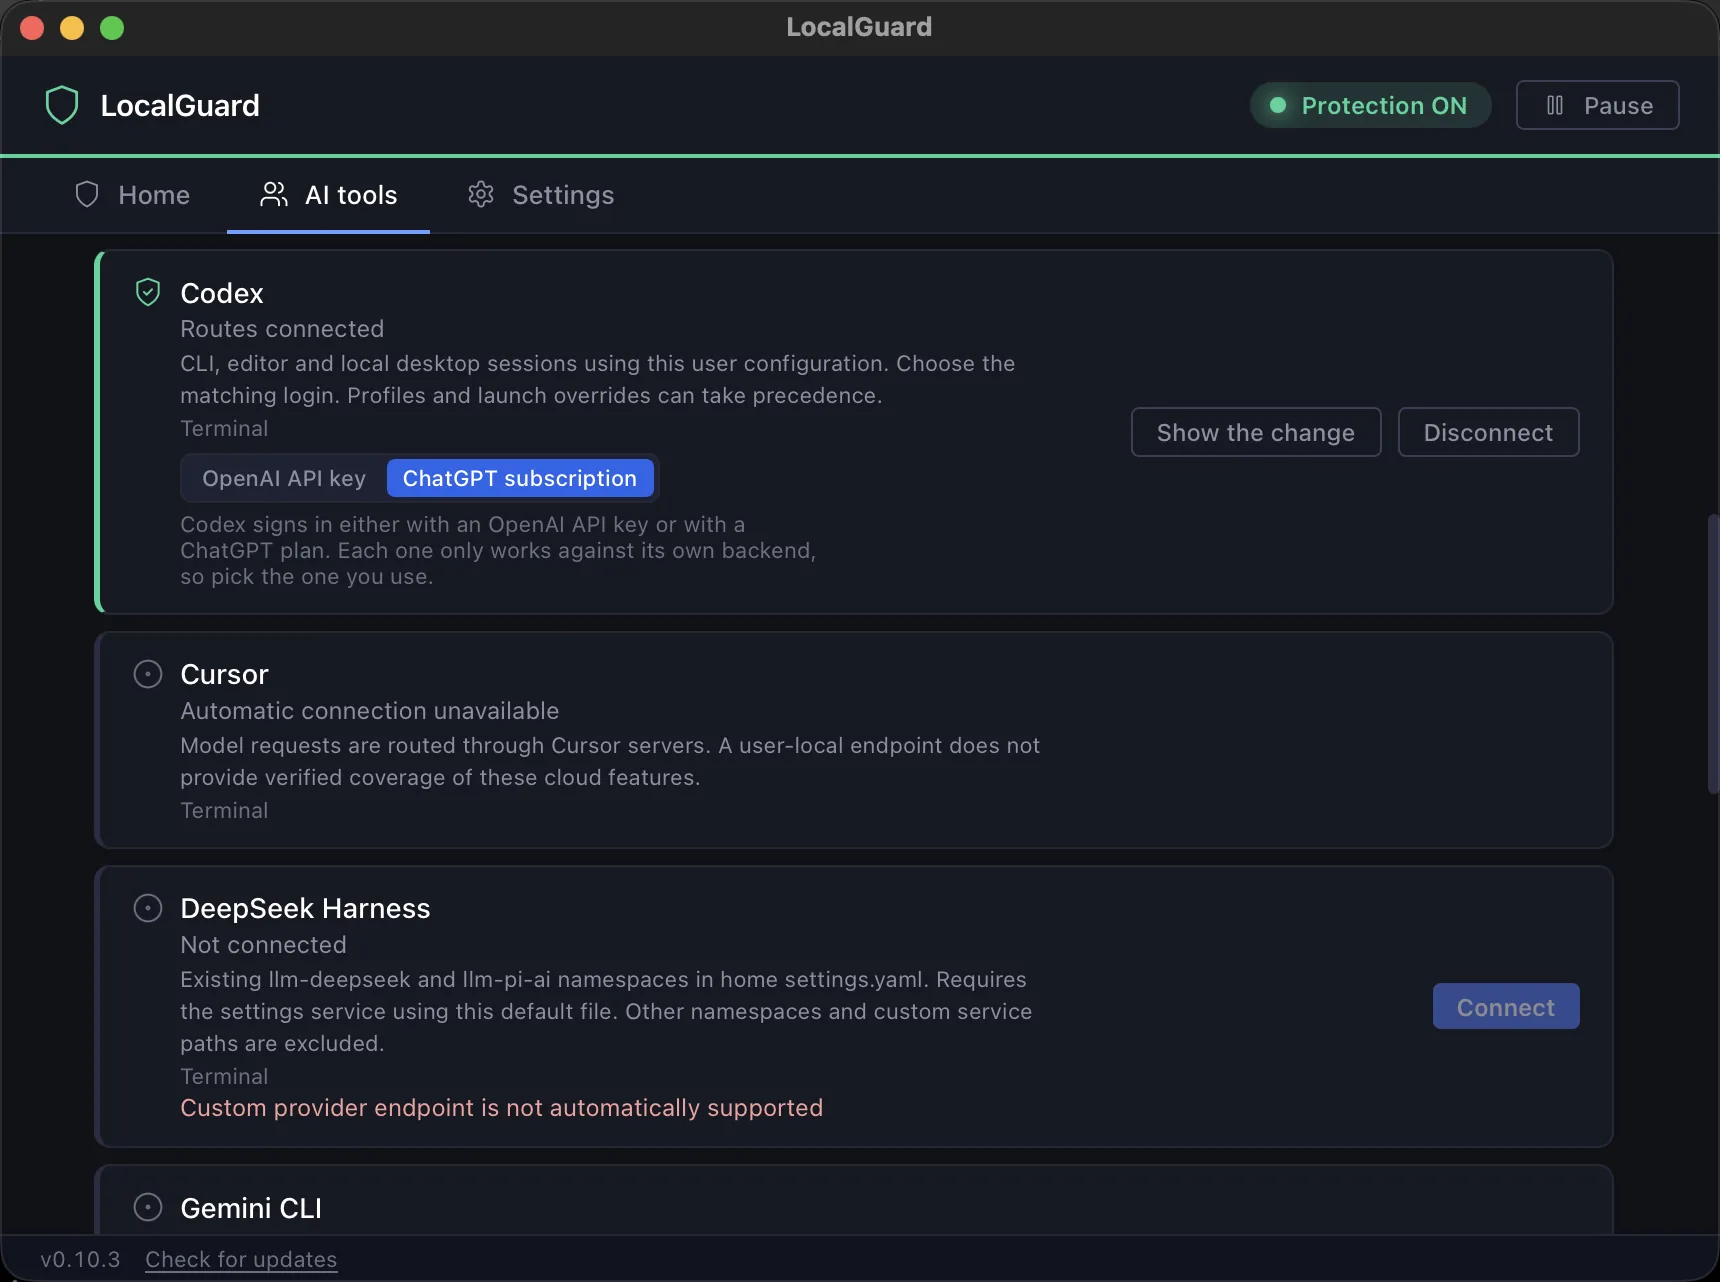Click the vertical scrollbar thumb
This screenshot has width=1720, height=1282.
[x=1713, y=654]
